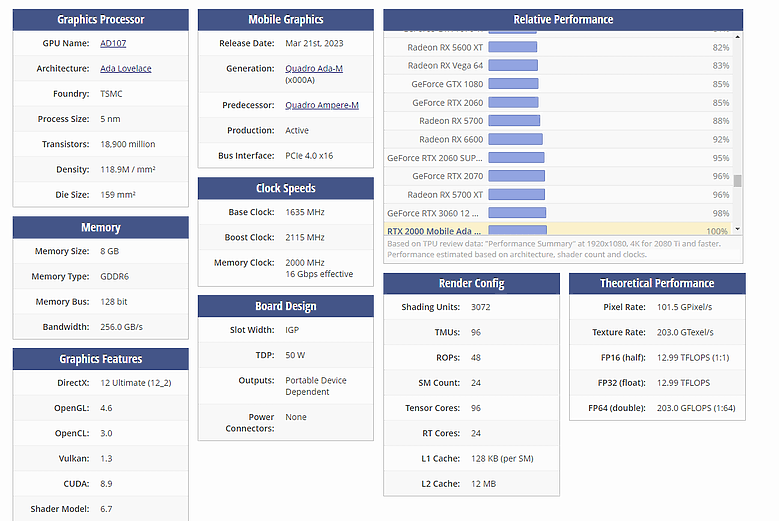Click the Mobile Graphics section header
Image resolution: width=780 pixels, height=521 pixels.
click(286, 20)
